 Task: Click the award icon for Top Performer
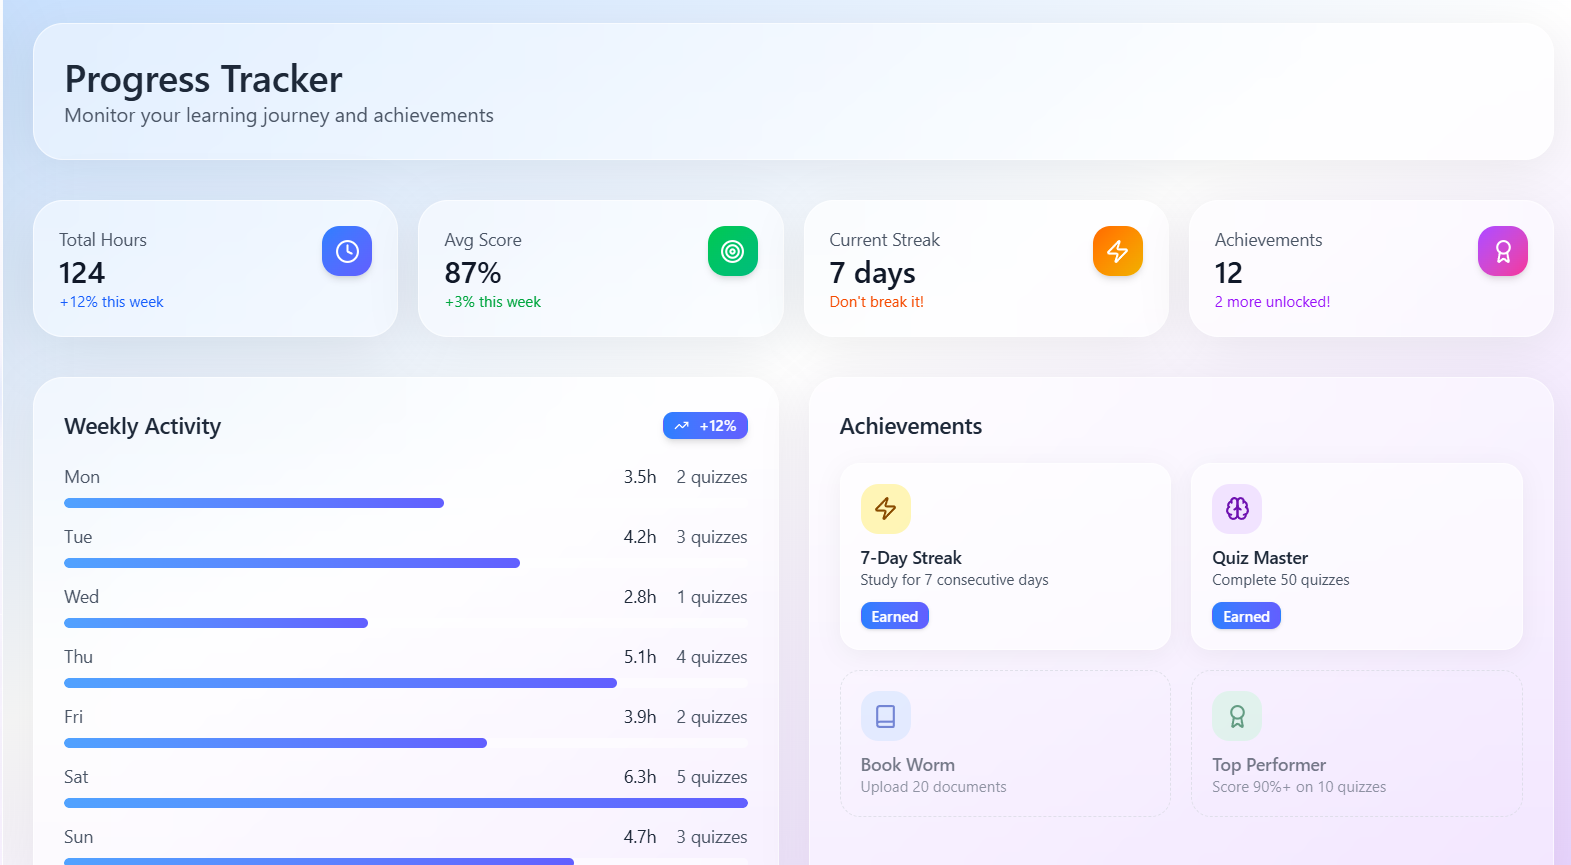[1237, 716]
